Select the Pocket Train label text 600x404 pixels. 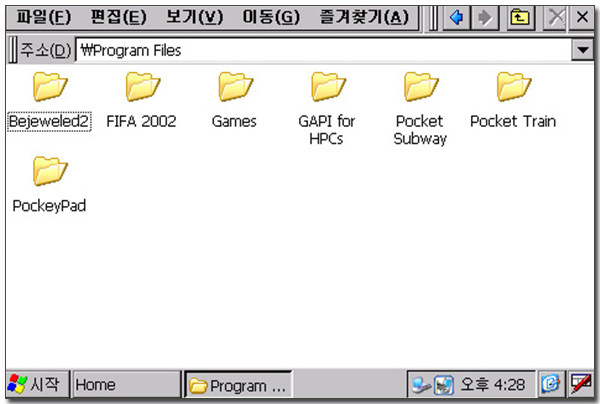[x=513, y=121]
